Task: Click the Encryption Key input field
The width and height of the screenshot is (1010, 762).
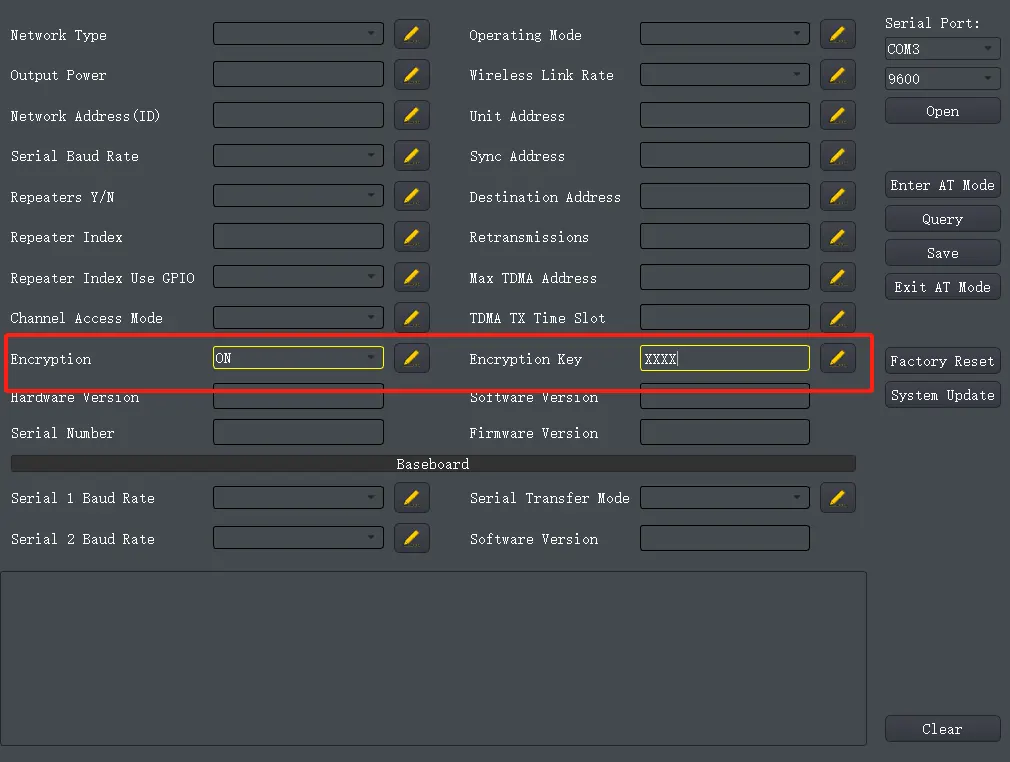Action: pos(724,358)
